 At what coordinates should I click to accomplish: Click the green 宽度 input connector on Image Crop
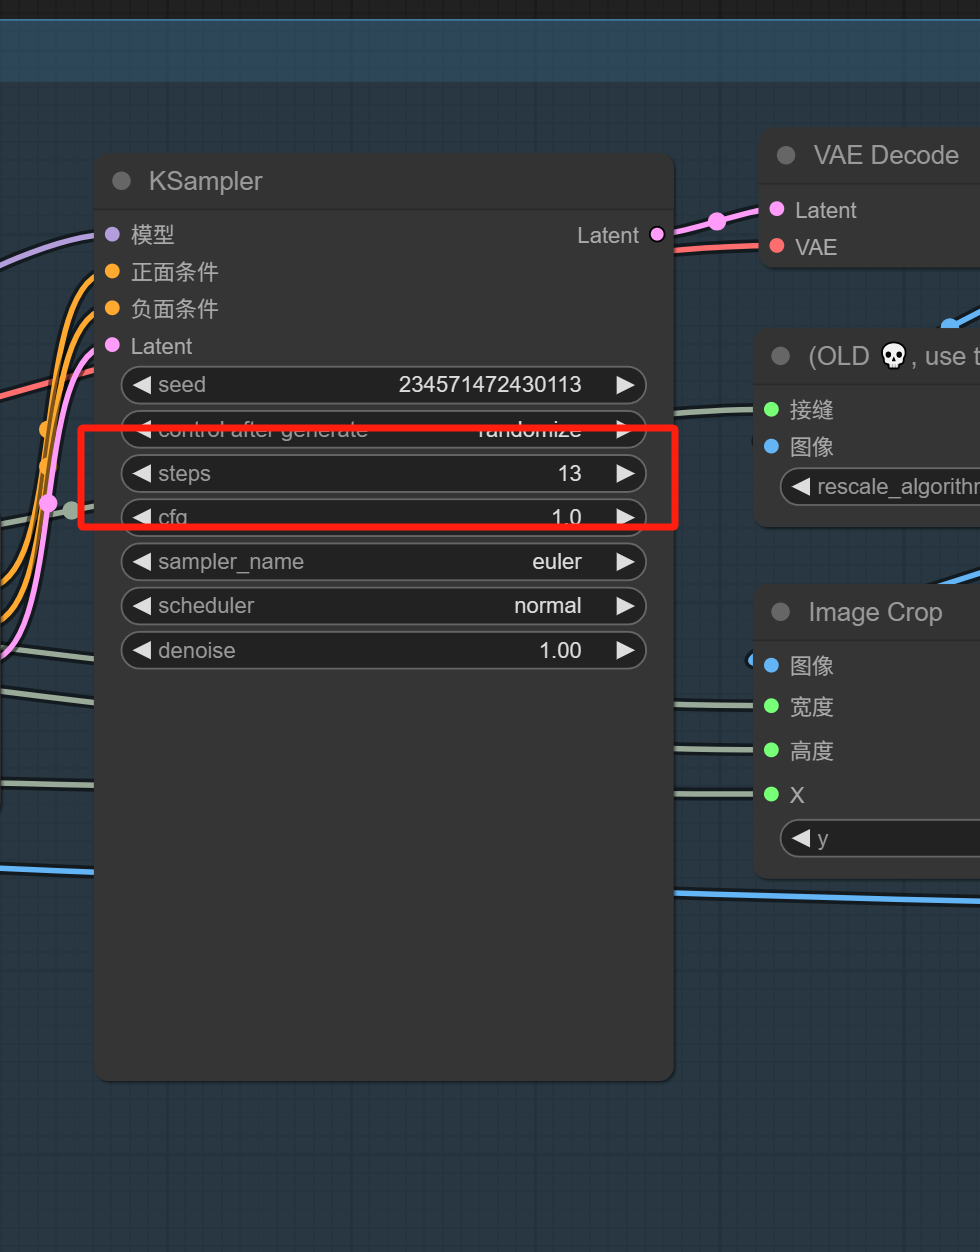(x=771, y=706)
